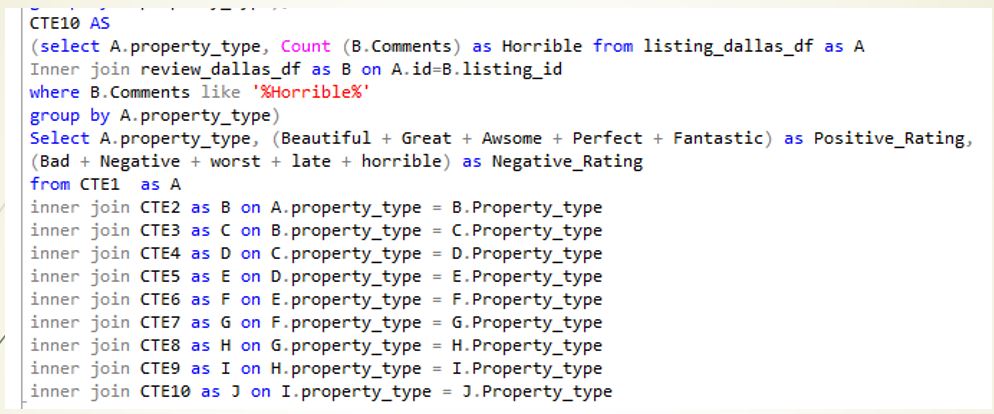Image resolution: width=994 pixels, height=414 pixels.
Task: Click 'CTE7' in the join list
Action: click(160, 323)
